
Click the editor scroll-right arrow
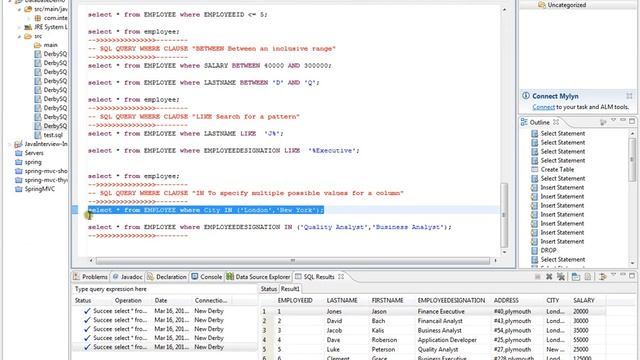pyautogui.click(x=495, y=260)
